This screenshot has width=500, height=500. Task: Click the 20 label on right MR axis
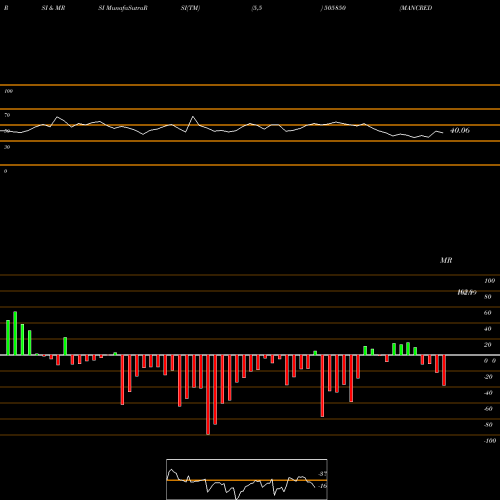coord(488,345)
